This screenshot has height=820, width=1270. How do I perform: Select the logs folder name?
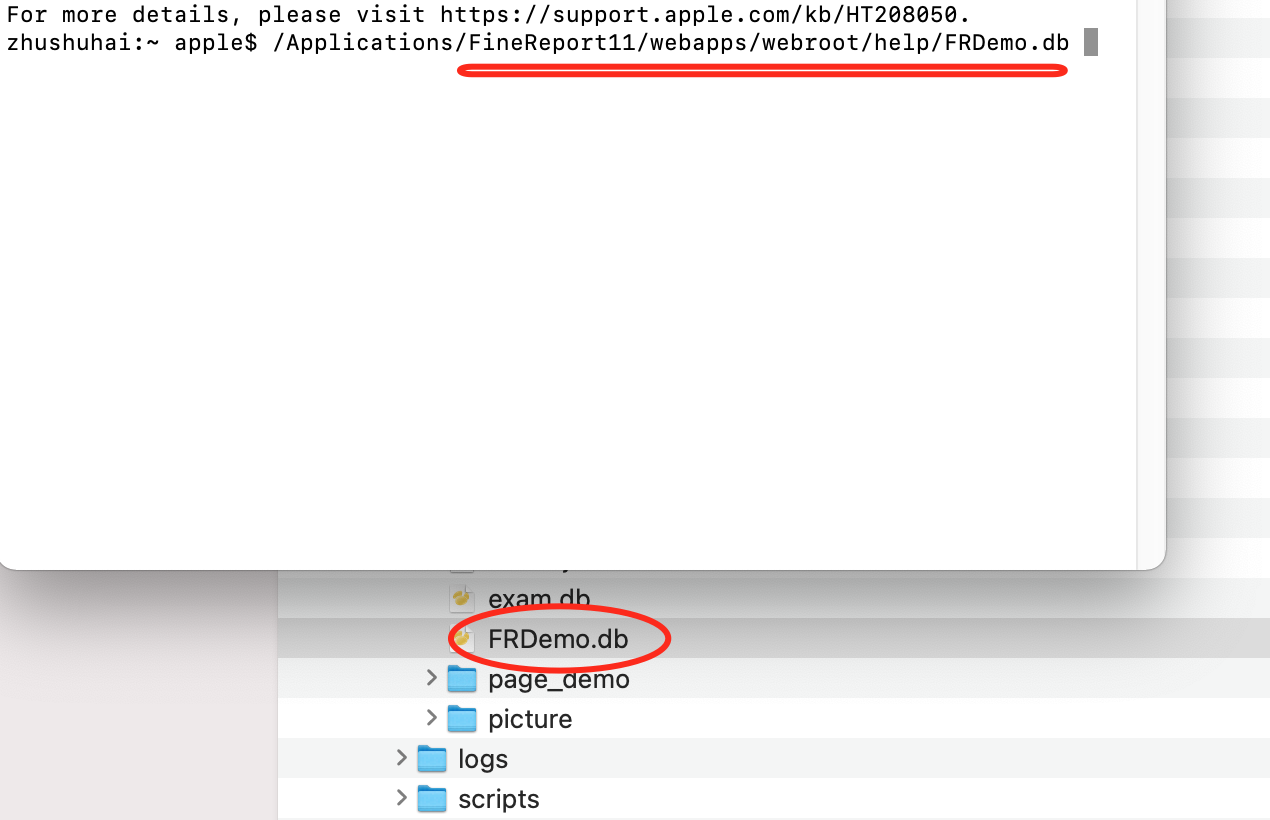pos(483,760)
